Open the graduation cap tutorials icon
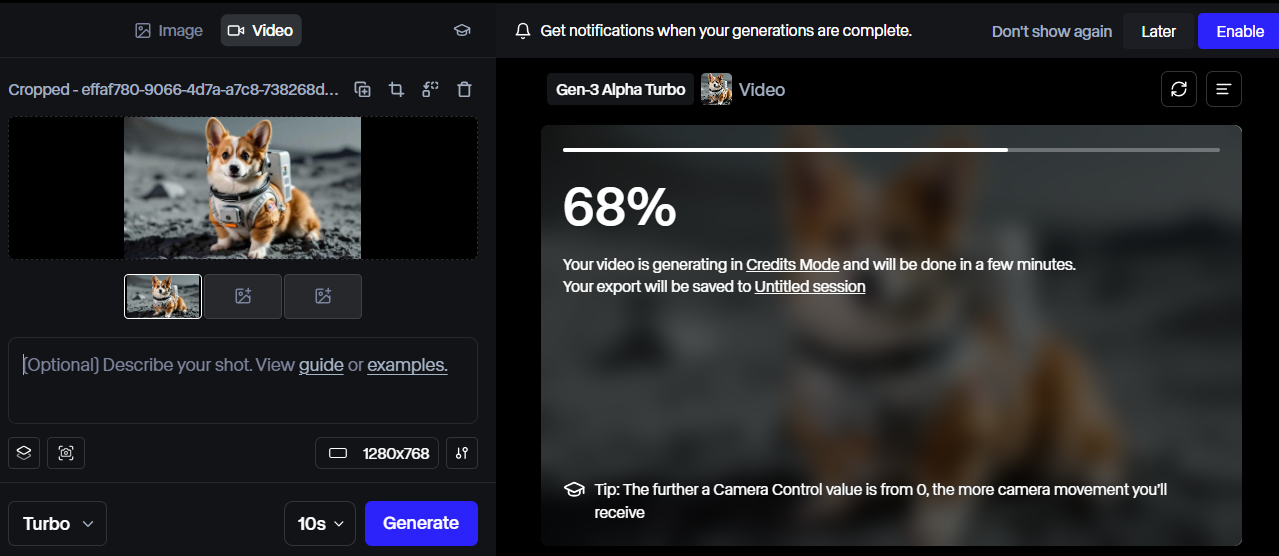Screen dimensions: 1279x556 click(x=462, y=30)
